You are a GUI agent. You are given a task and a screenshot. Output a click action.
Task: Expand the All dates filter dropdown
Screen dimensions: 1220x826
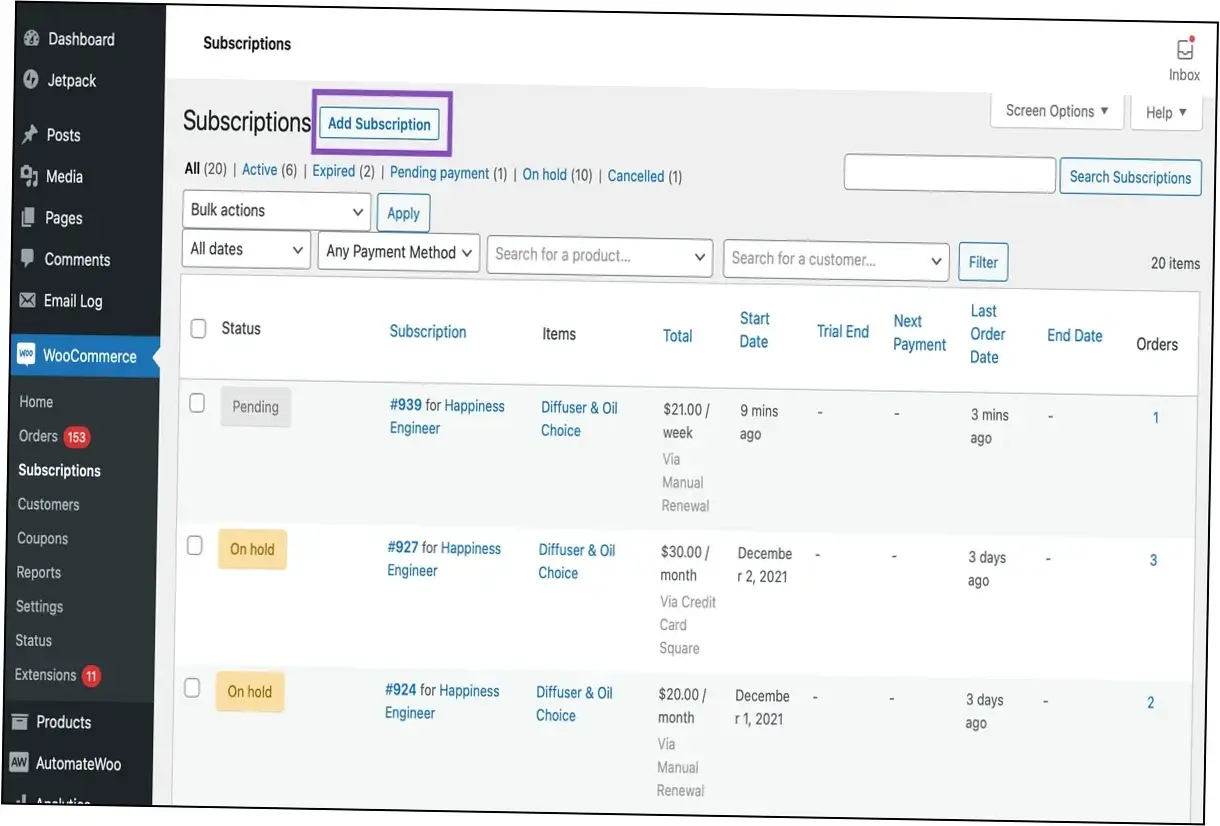[246, 250]
